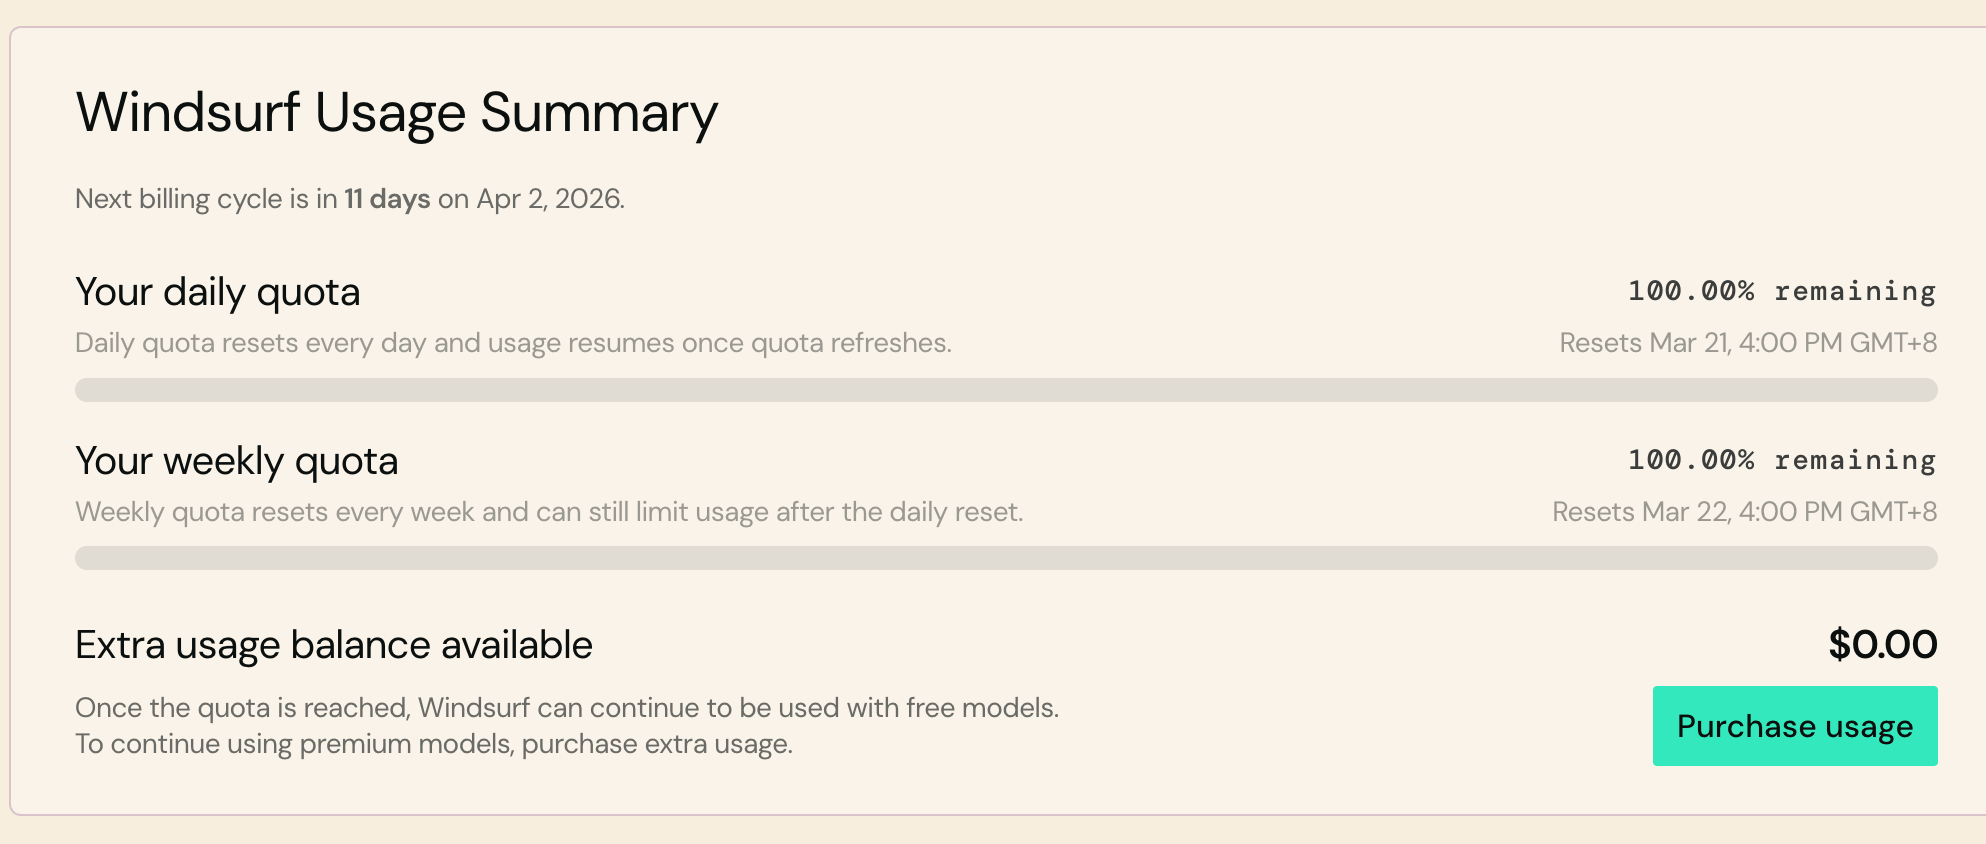Click the daily '100.00% remaining' value
Screen dimensions: 1986x844
[x=1782, y=291]
